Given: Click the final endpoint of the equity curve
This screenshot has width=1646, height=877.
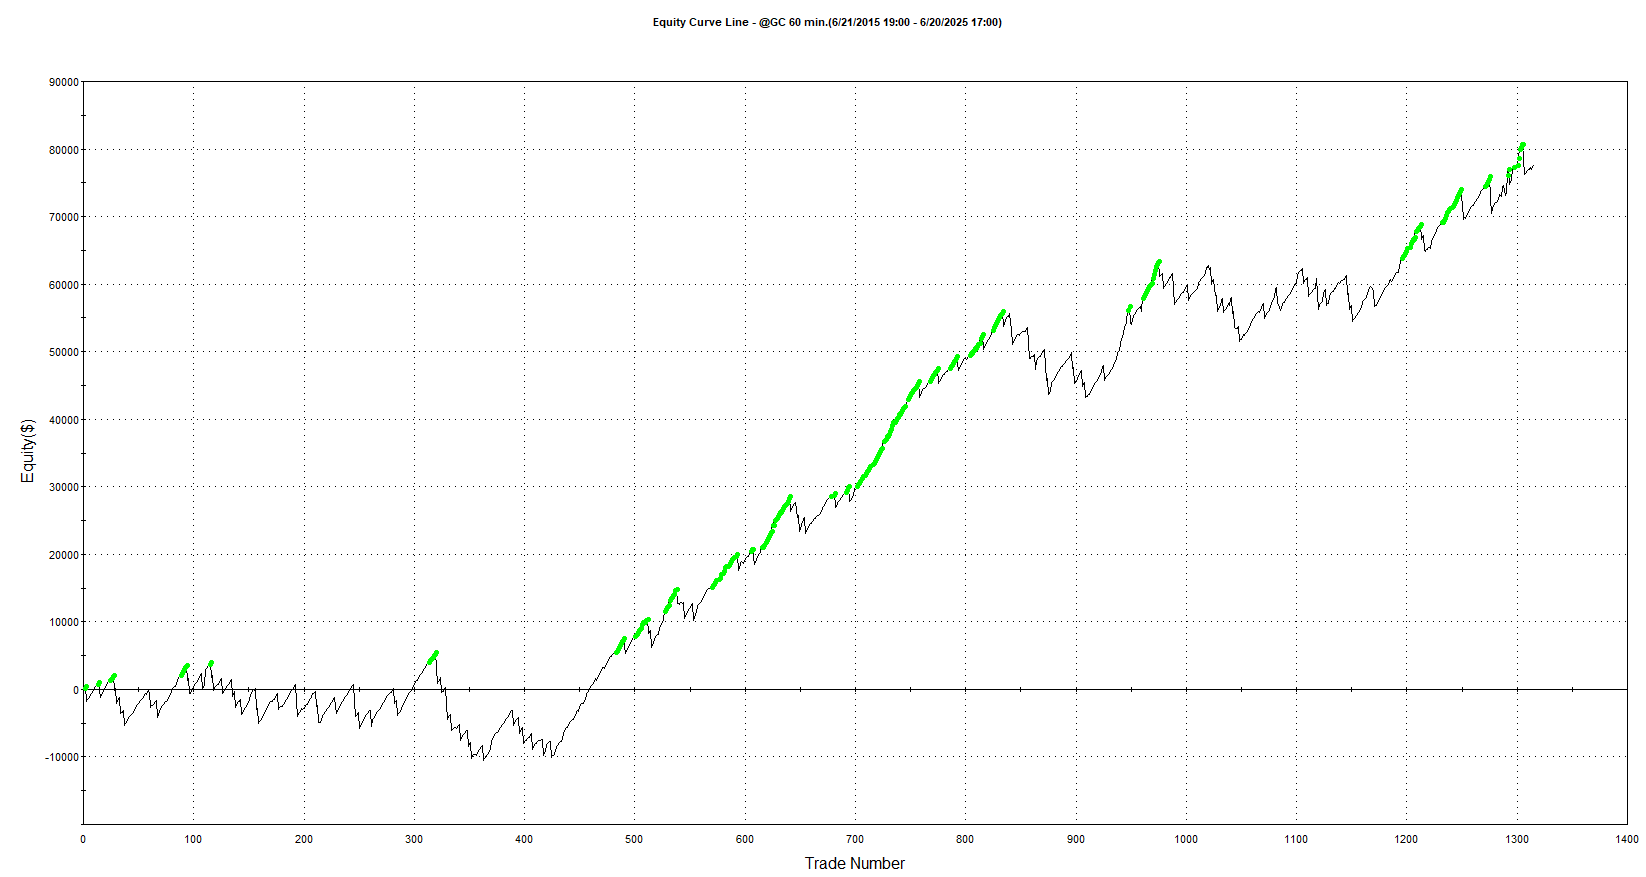Looking at the screenshot, I should (1533, 166).
